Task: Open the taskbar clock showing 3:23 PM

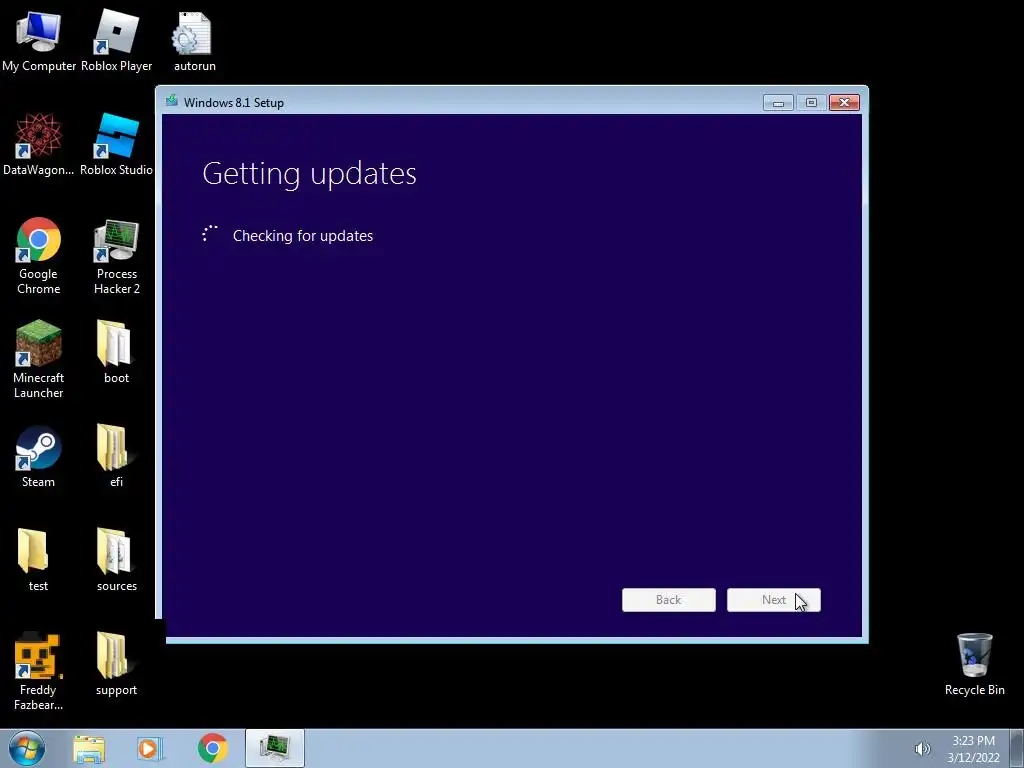Action: point(973,749)
